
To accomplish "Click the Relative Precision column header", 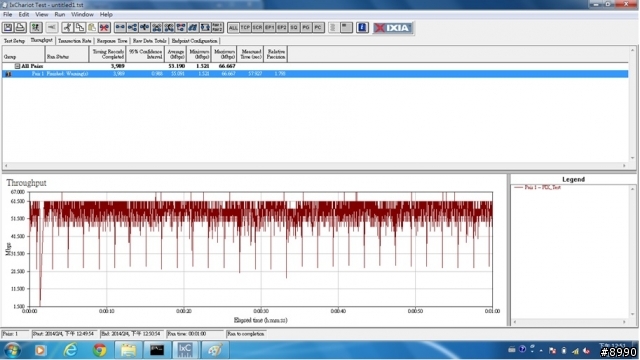I will [x=276, y=54].
